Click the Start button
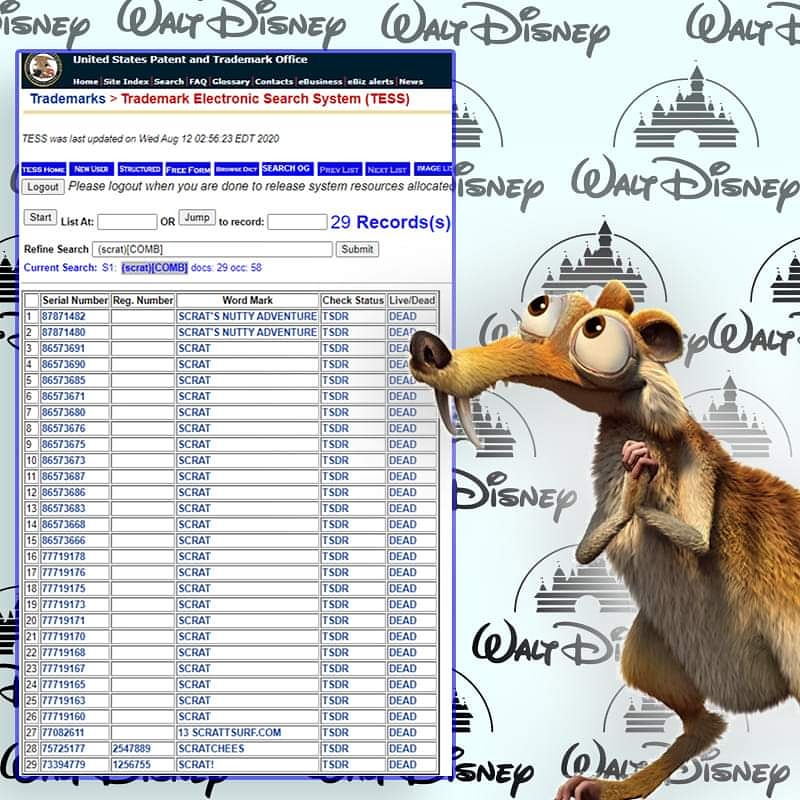 pos(40,218)
